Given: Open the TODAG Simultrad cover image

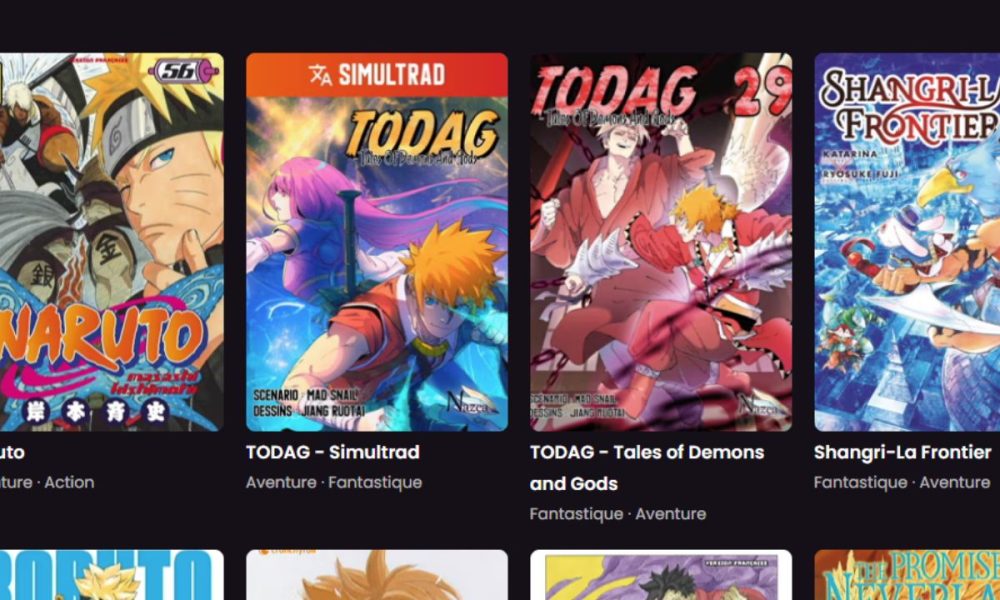Looking at the screenshot, I should point(377,242).
